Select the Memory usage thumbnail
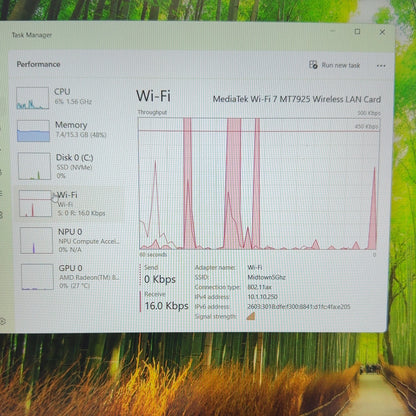The width and height of the screenshot is (416, 416). pyautogui.click(x=33, y=131)
